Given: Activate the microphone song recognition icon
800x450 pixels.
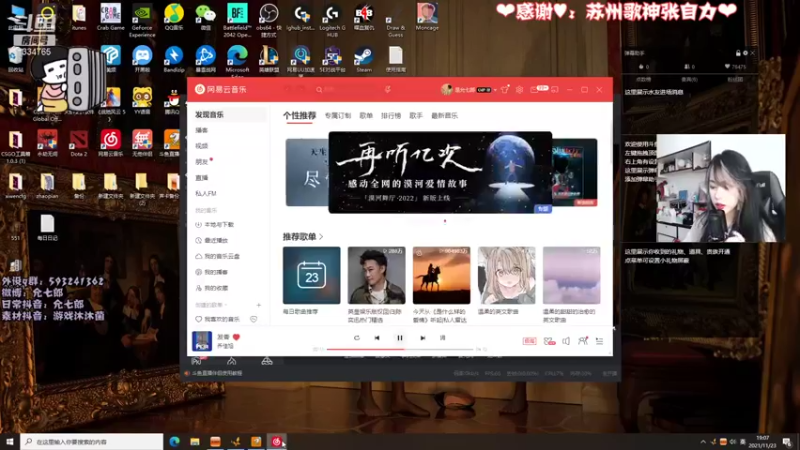Looking at the screenshot, I should pyautogui.click(x=388, y=89).
